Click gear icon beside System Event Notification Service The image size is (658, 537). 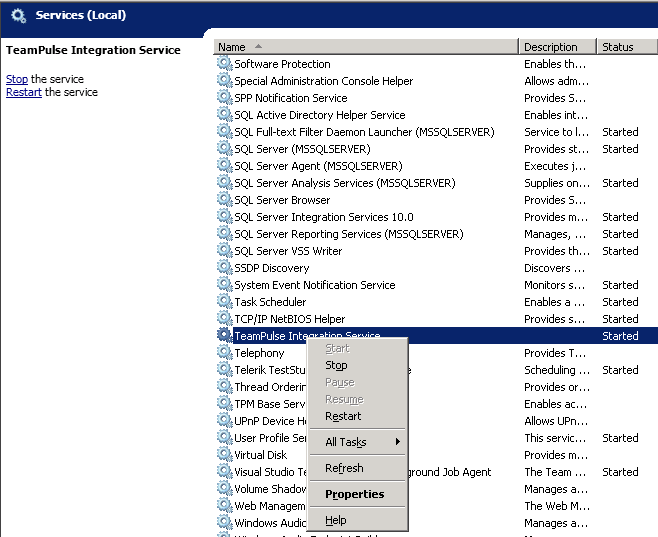click(x=225, y=284)
